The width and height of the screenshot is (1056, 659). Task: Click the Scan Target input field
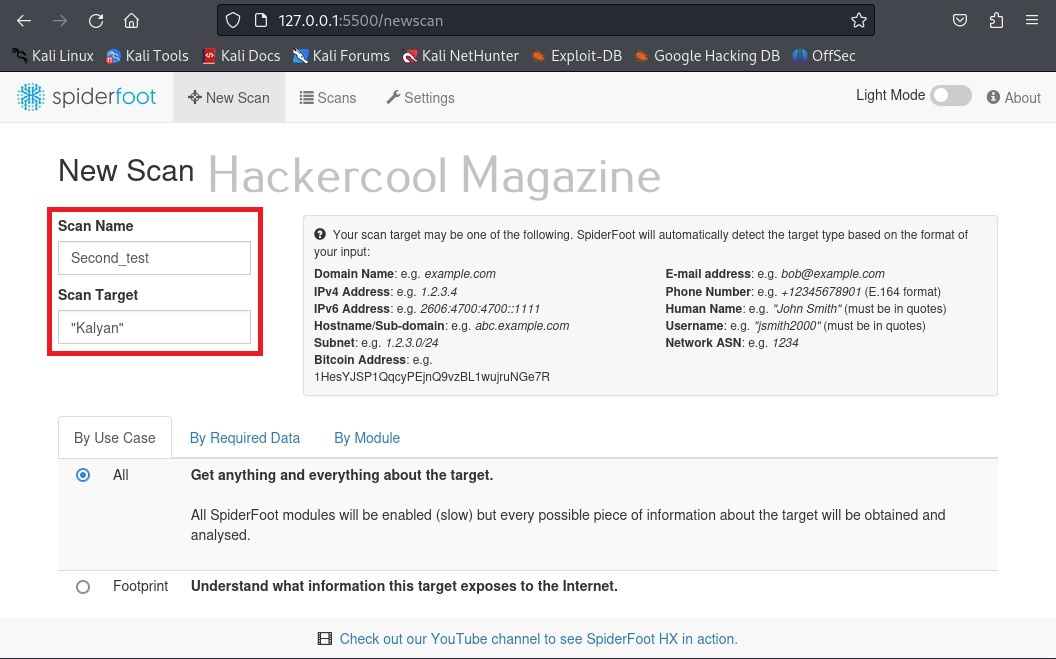(x=154, y=327)
